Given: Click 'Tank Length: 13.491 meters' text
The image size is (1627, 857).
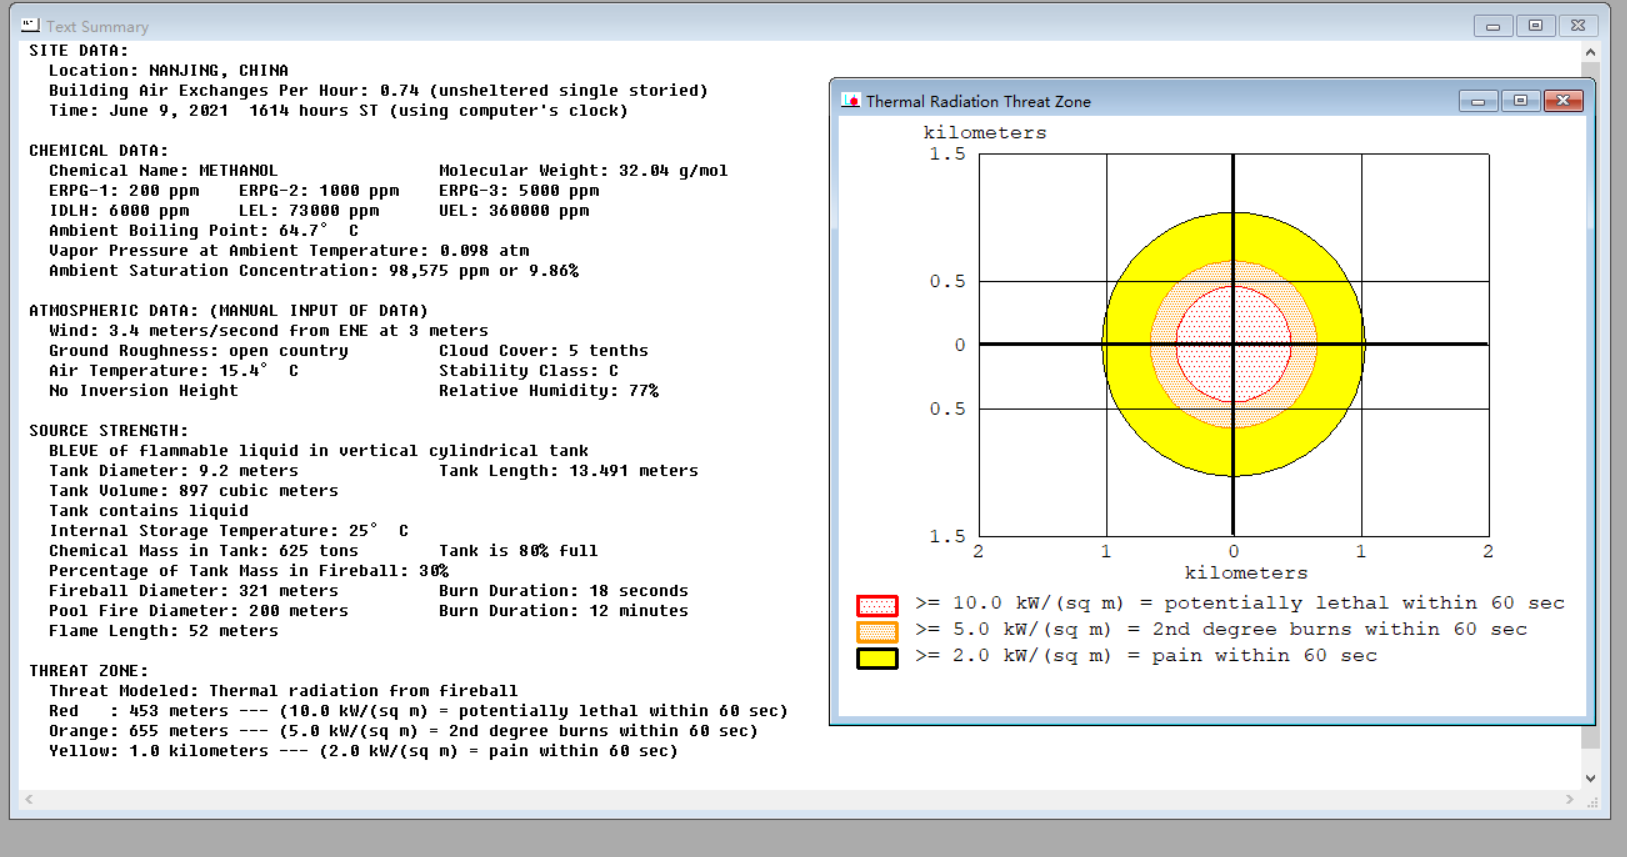Looking at the screenshot, I should [568, 471].
